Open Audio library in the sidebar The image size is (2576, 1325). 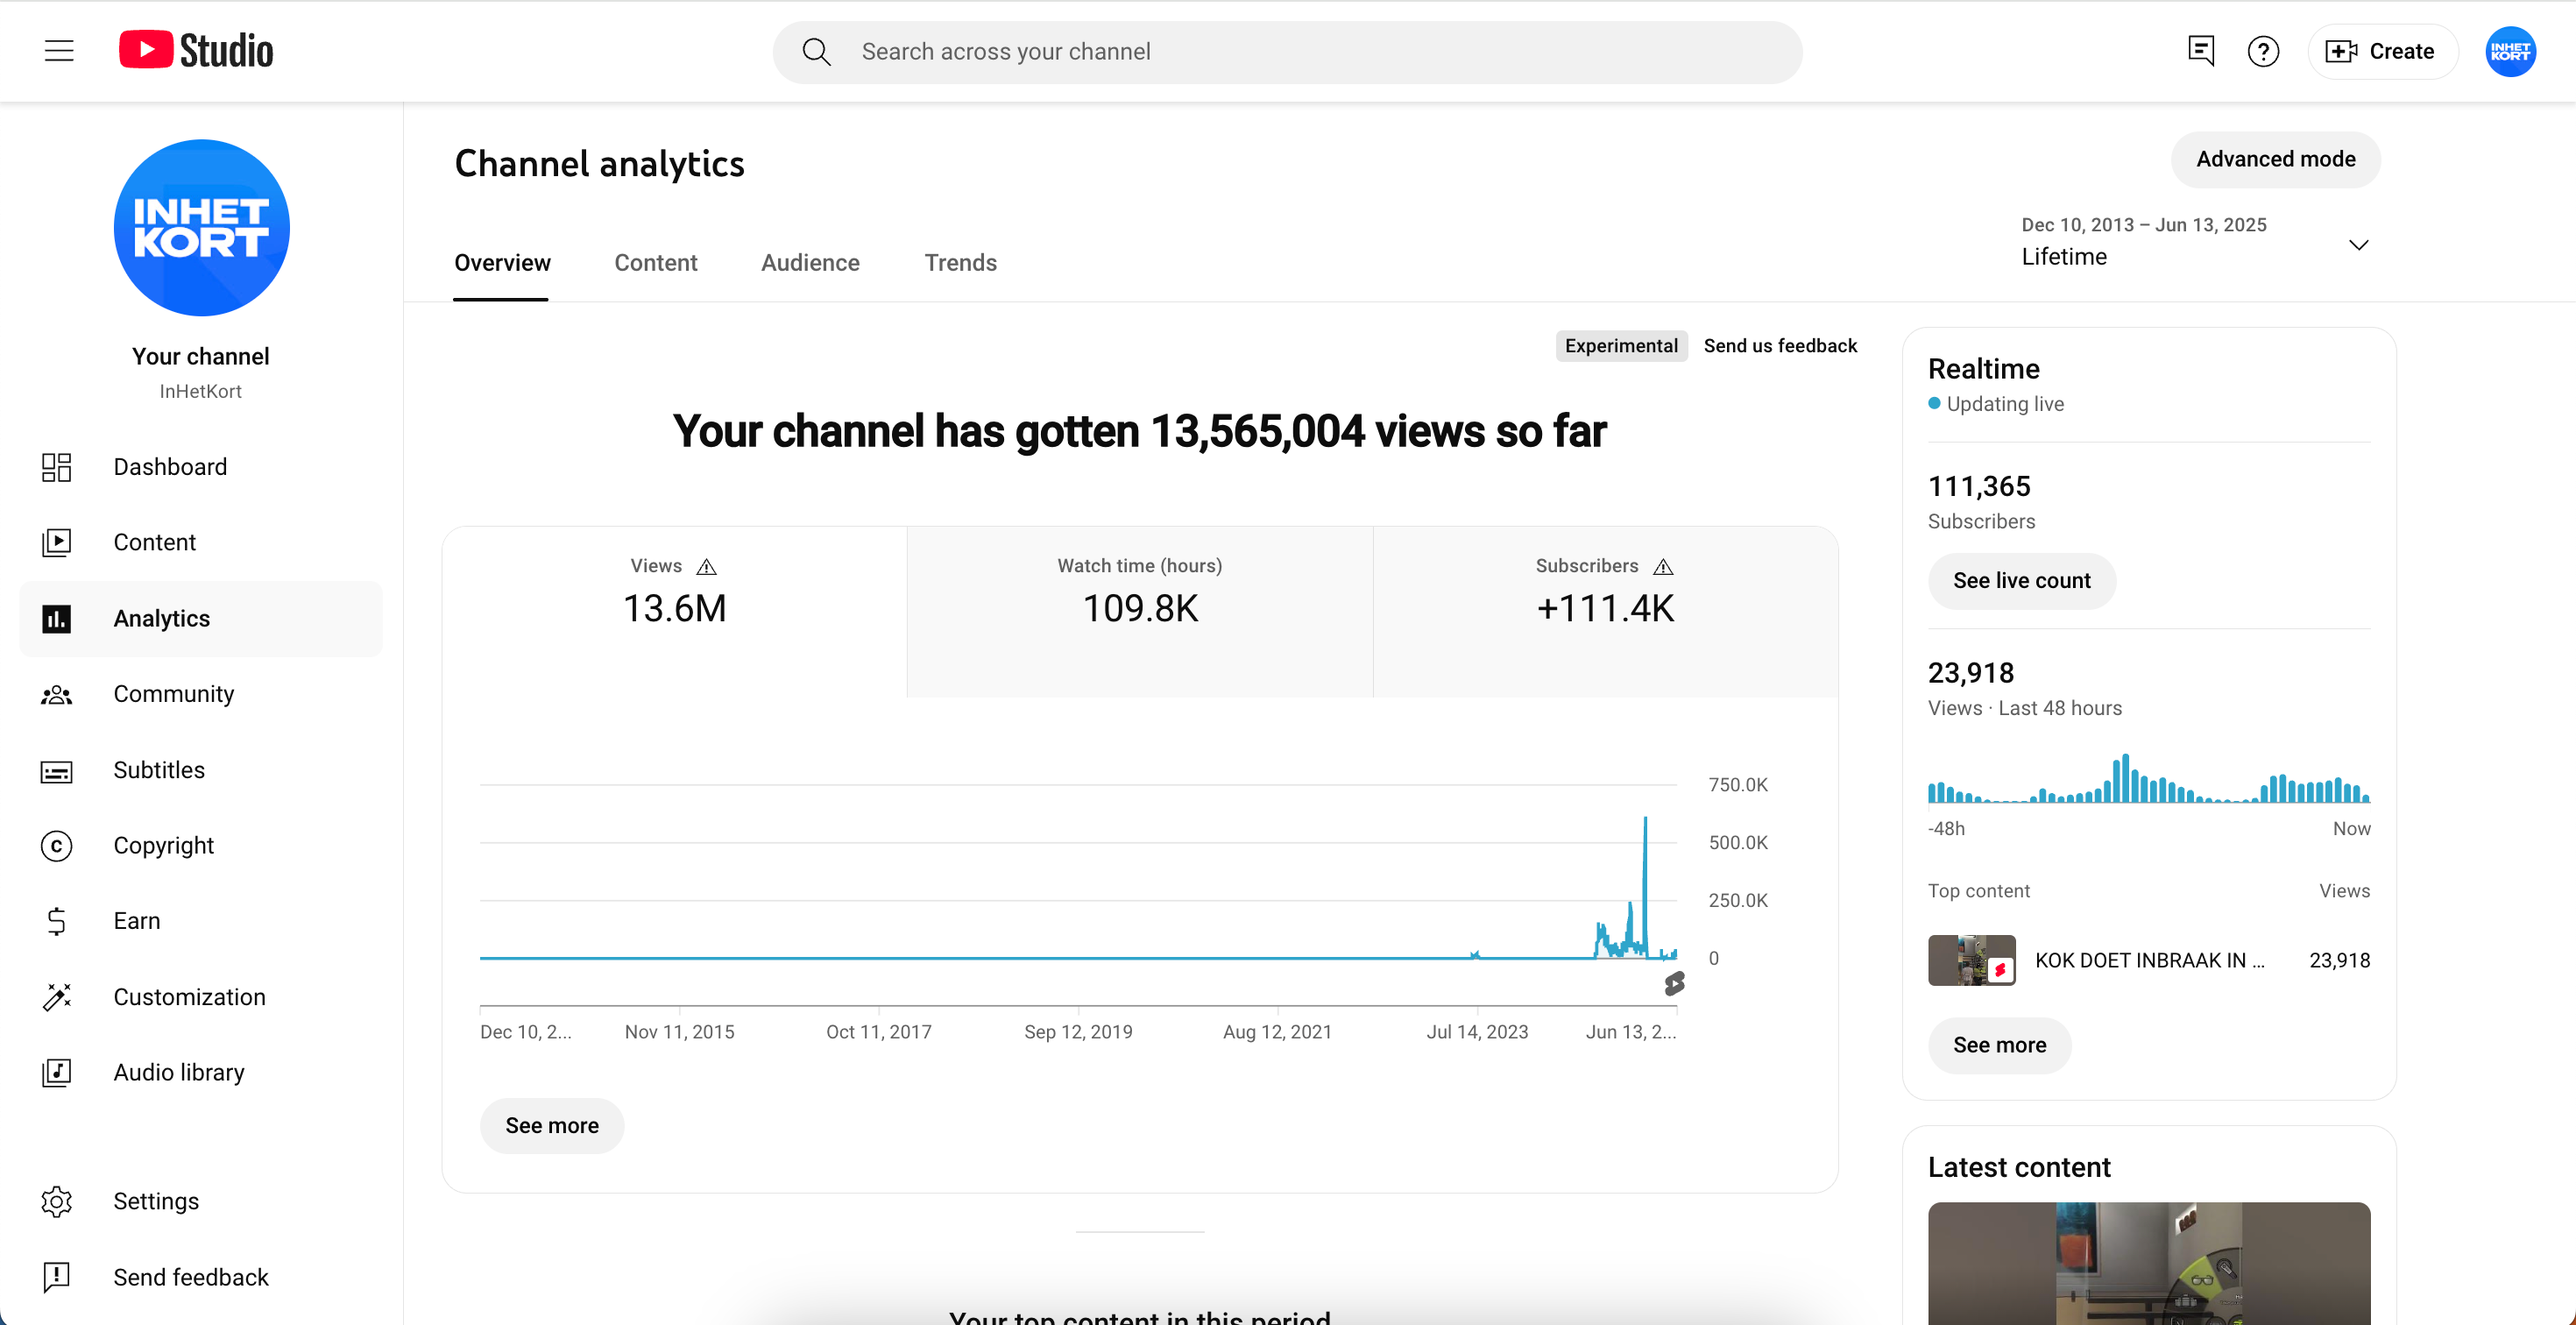[x=201, y=1072]
